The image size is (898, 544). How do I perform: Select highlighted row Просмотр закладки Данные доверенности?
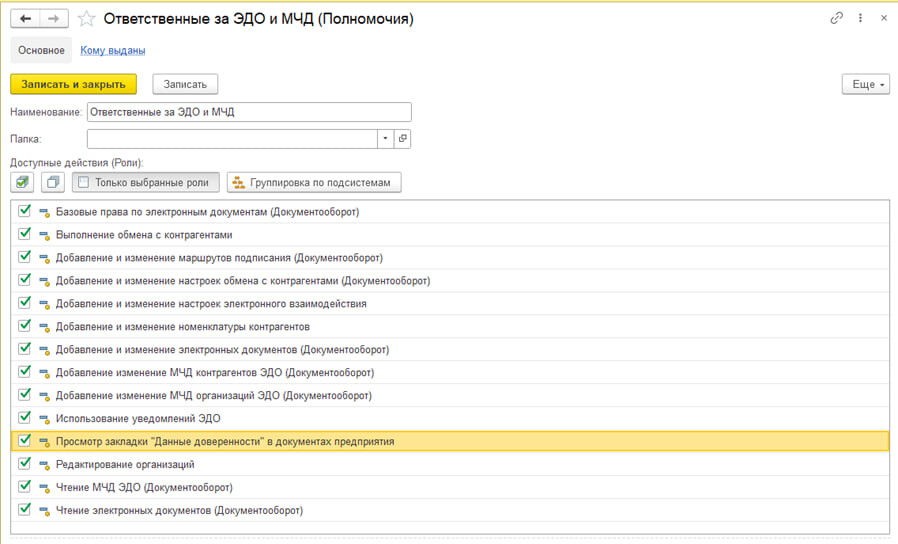pyautogui.click(x=450, y=441)
